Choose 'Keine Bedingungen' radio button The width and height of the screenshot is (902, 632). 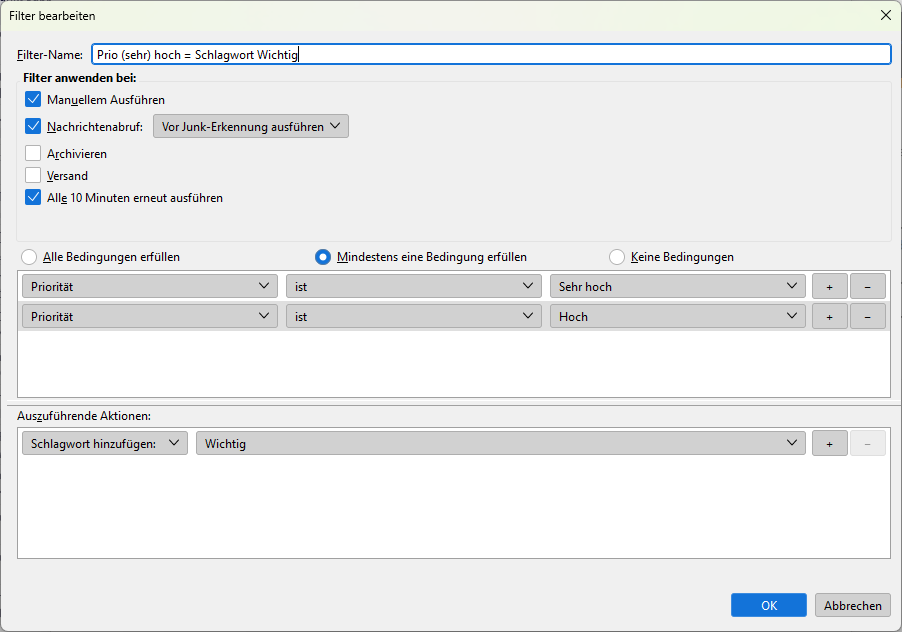coord(617,257)
